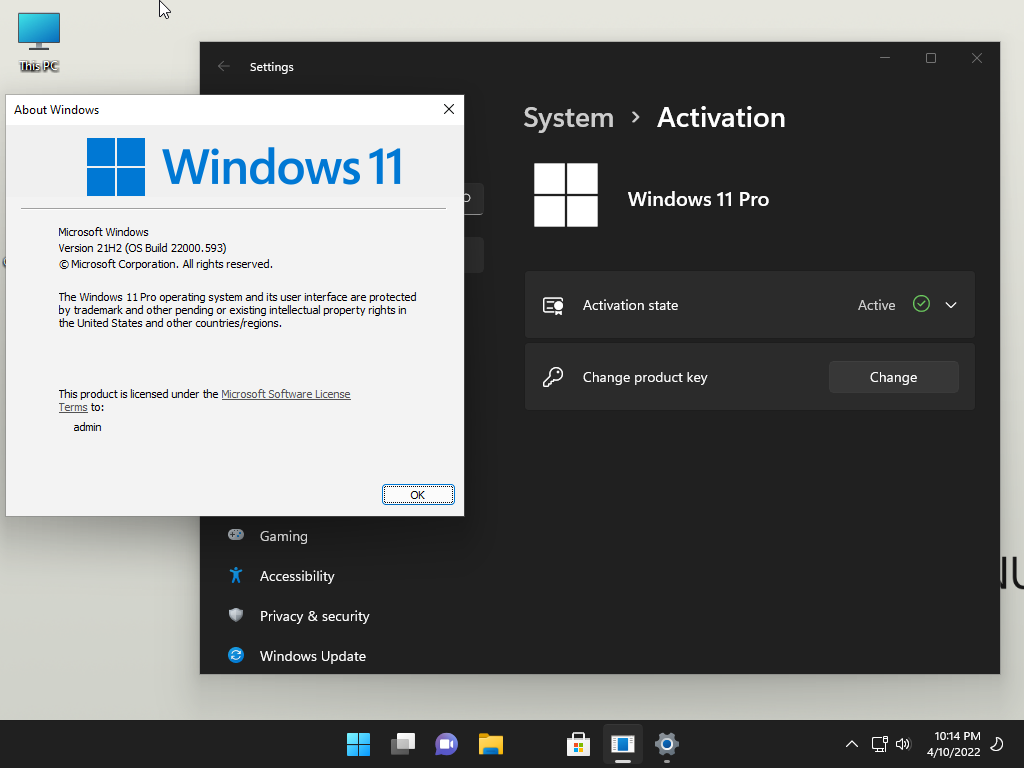1024x768 pixels.
Task: Open the Start menu
Action: click(x=359, y=744)
